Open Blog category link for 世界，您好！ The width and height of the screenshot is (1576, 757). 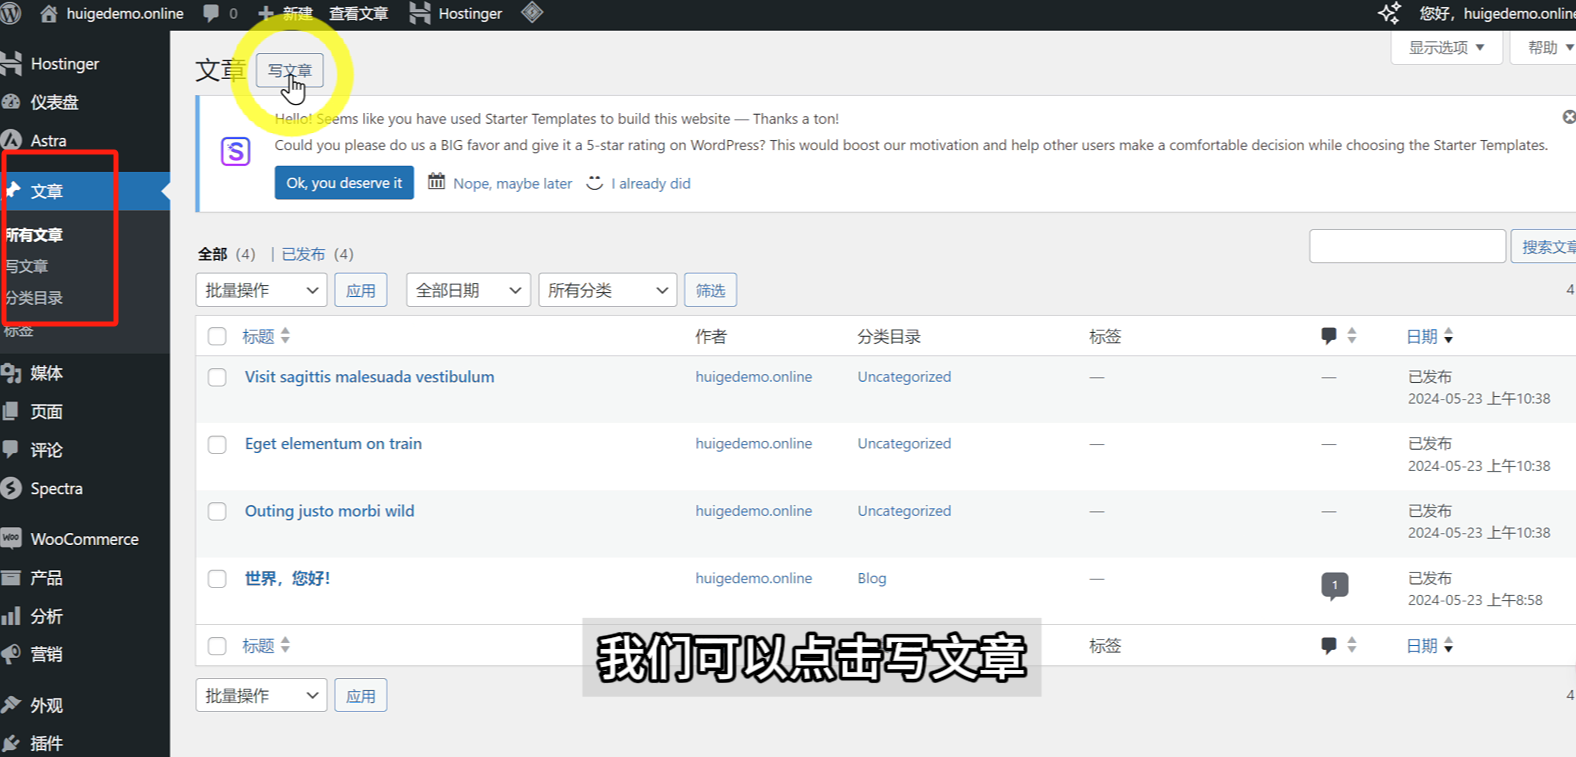[x=872, y=578]
